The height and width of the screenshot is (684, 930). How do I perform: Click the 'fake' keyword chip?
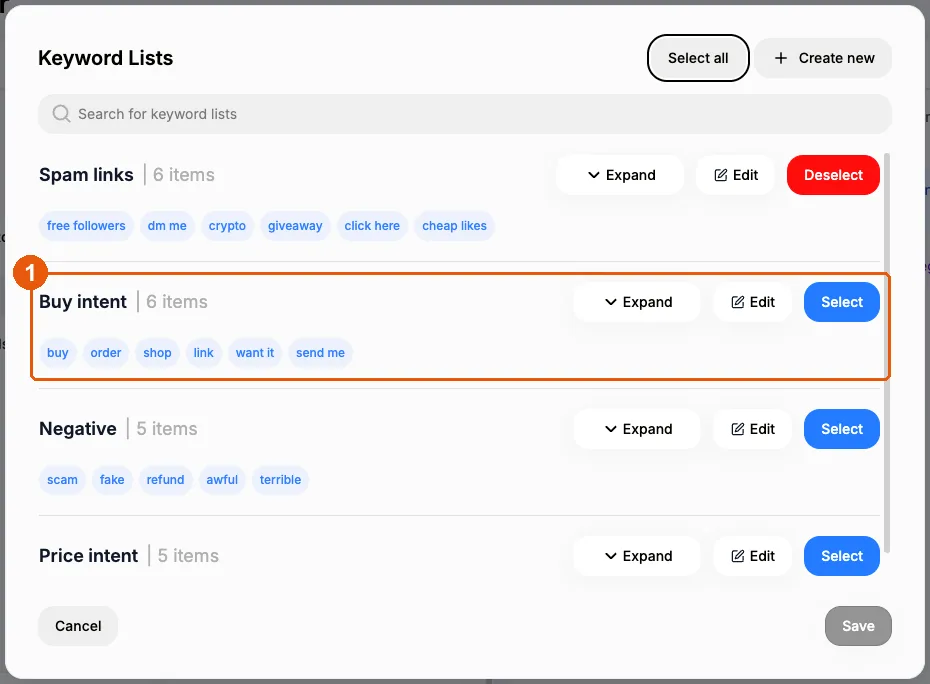point(112,480)
